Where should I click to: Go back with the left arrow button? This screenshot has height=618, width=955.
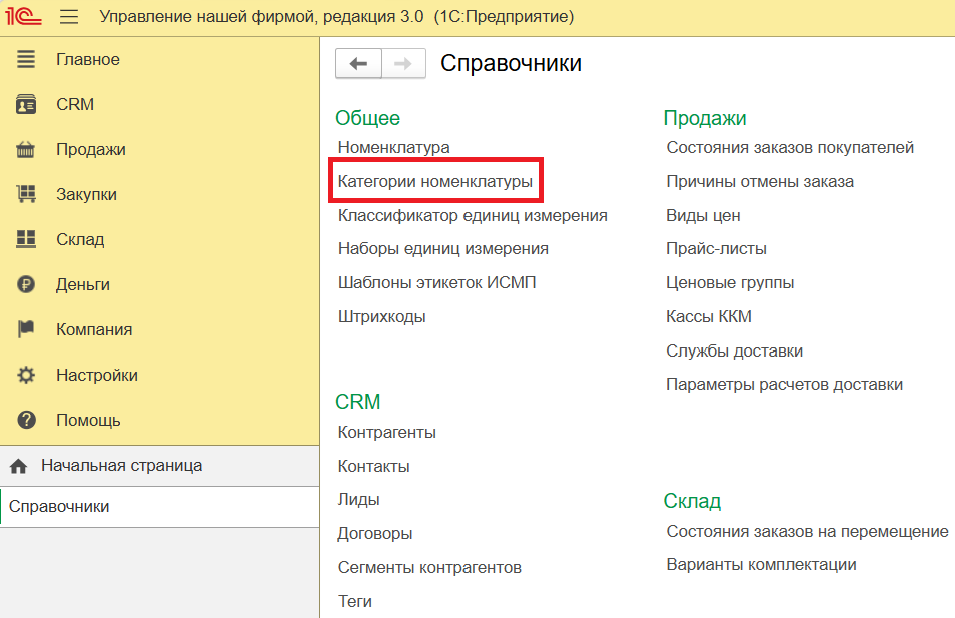point(358,63)
